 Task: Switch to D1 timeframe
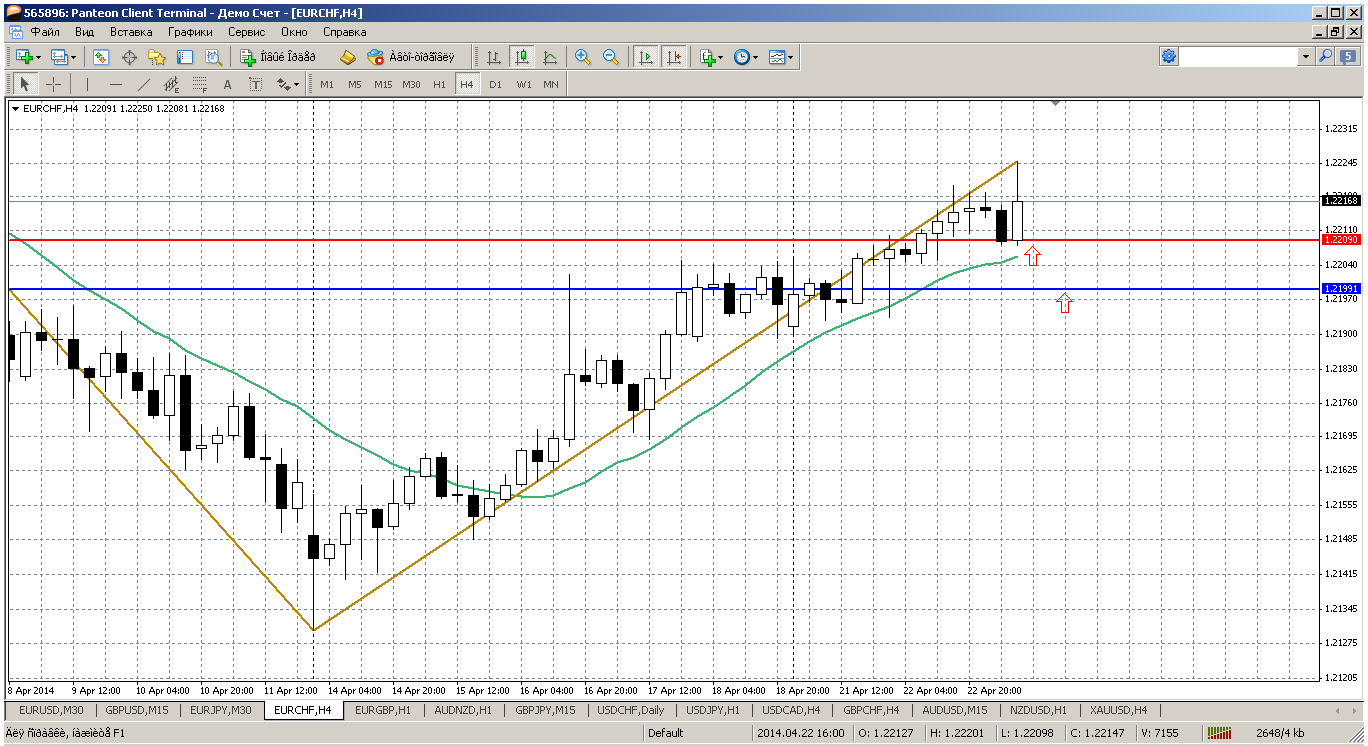(x=495, y=84)
